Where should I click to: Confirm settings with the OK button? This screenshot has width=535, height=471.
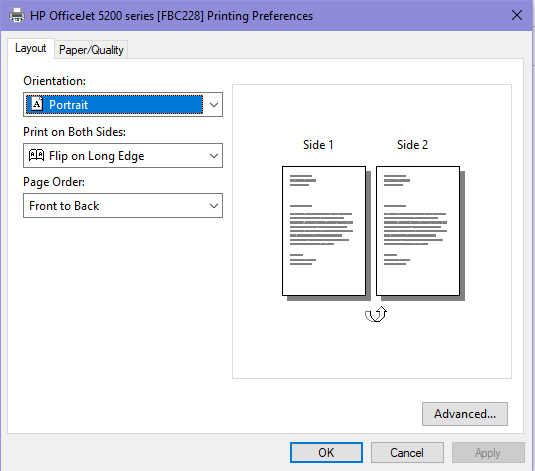click(326, 453)
